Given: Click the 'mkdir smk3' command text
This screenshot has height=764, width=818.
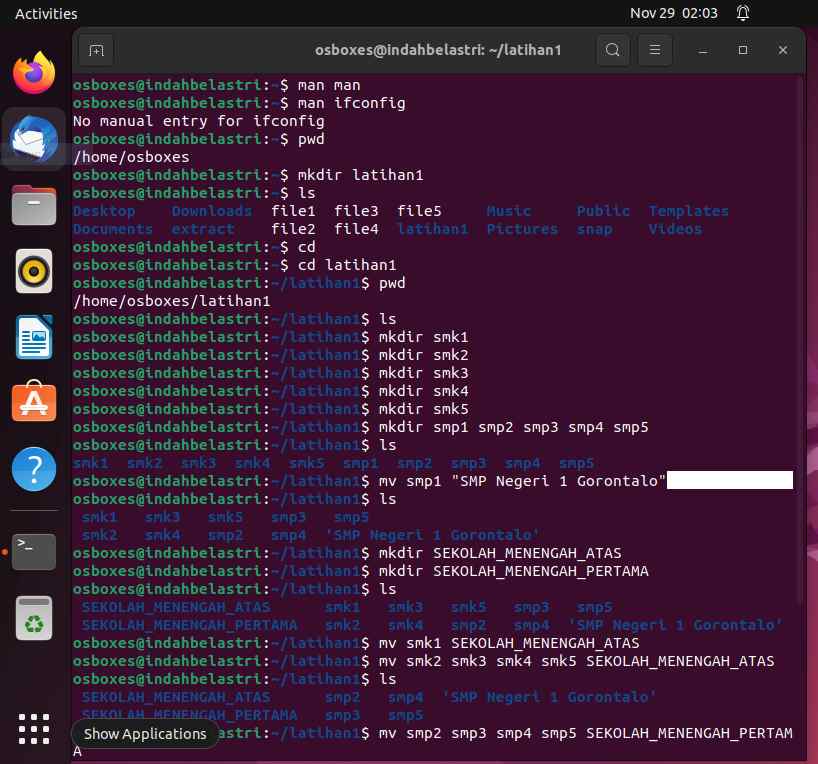Looking at the screenshot, I should click(424, 373).
